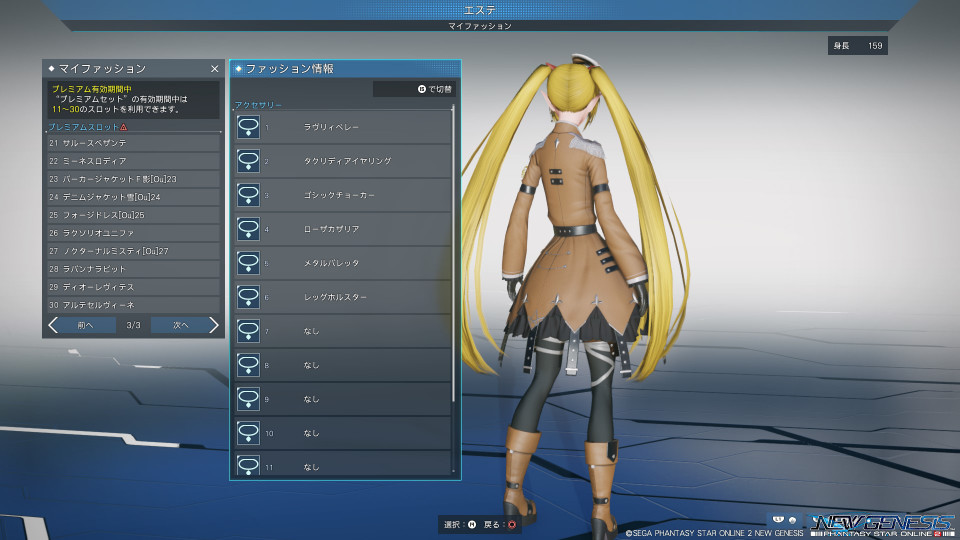Click the red warning icon beside プレミアムスロット

pyautogui.click(x=124, y=127)
